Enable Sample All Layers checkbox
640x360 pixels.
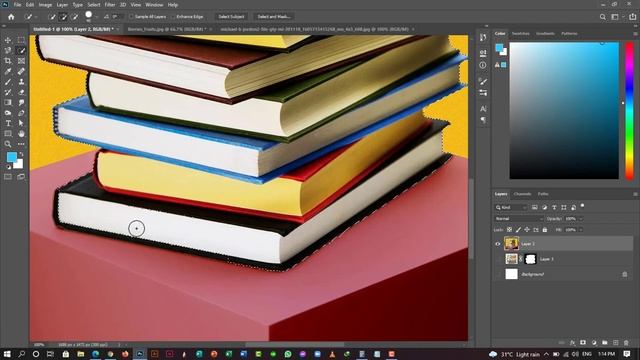[131, 17]
